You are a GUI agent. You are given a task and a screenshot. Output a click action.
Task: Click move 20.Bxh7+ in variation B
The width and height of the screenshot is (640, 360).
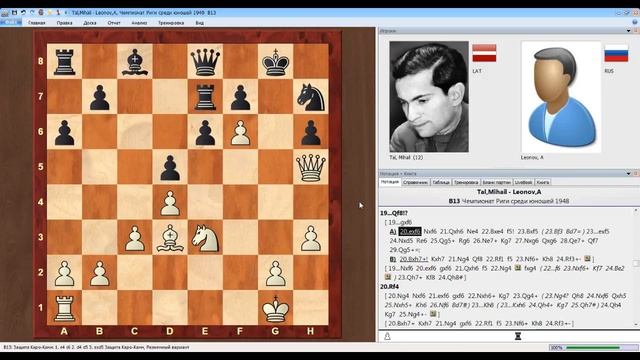click(414, 259)
